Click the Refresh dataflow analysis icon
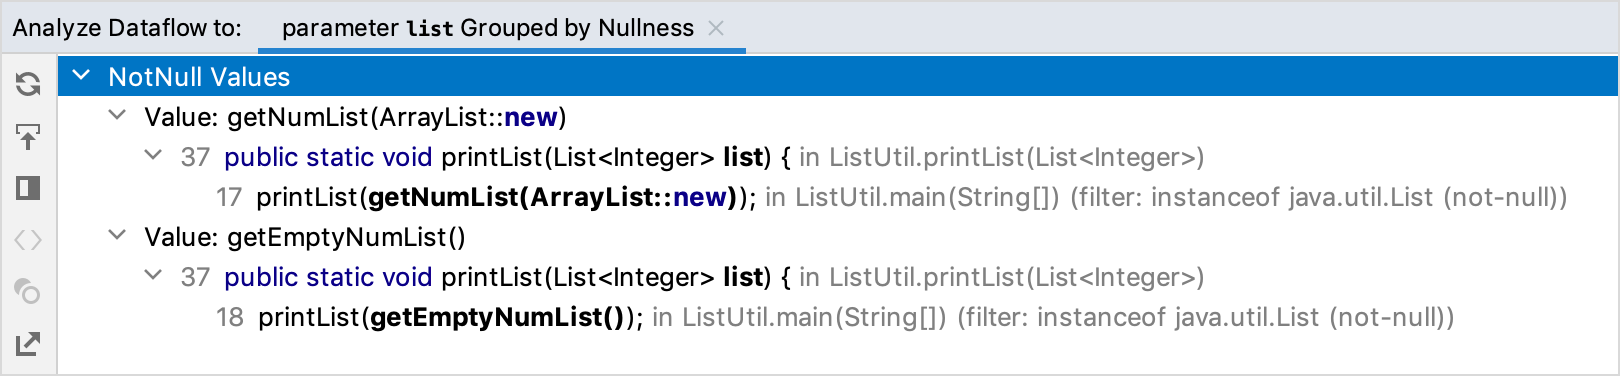 (28, 84)
